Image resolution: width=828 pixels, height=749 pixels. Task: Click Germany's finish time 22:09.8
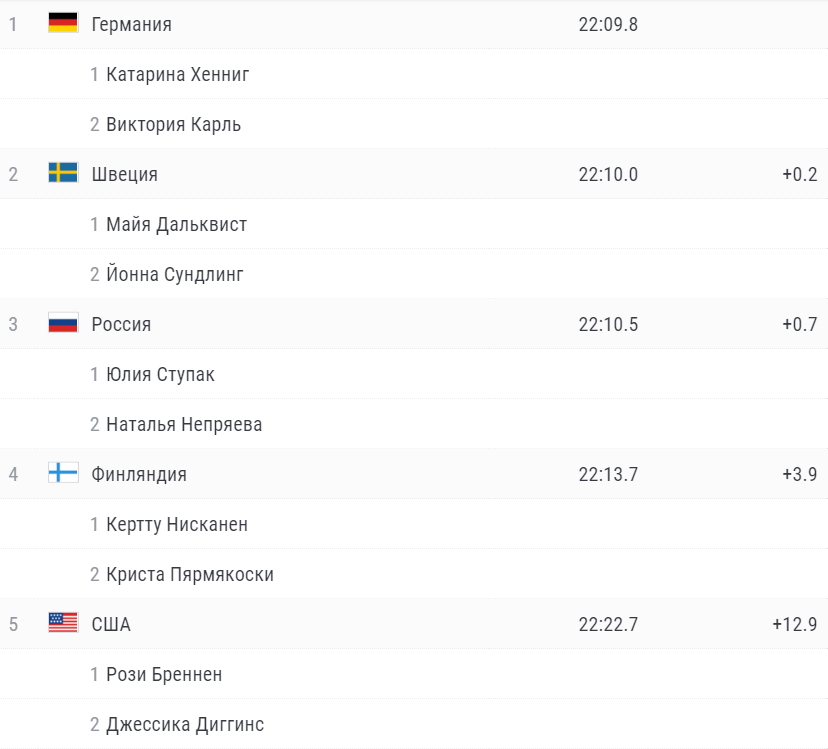(x=608, y=24)
